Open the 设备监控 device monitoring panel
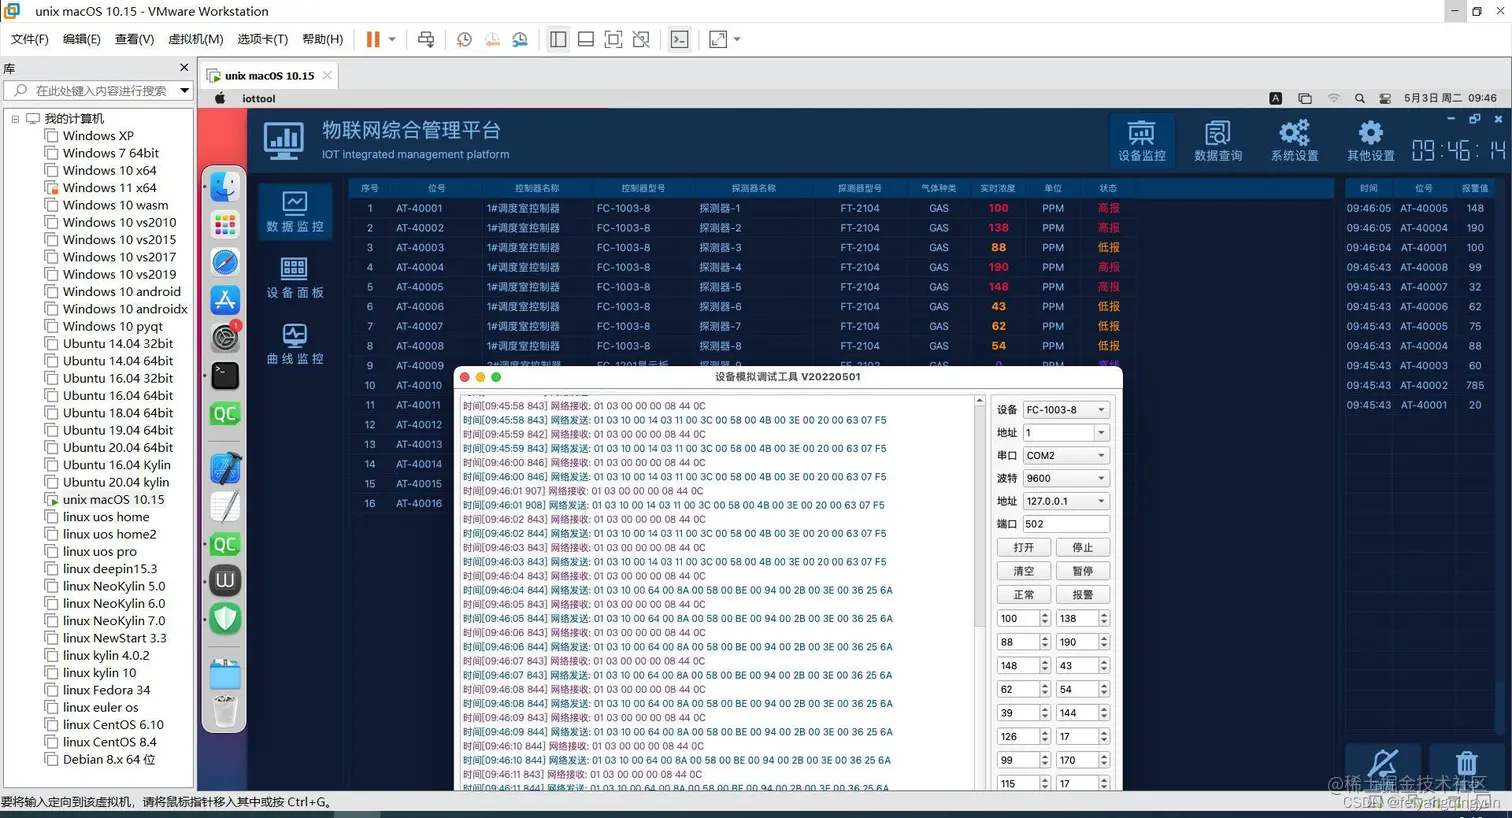This screenshot has width=1512, height=818. pos(1141,138)
